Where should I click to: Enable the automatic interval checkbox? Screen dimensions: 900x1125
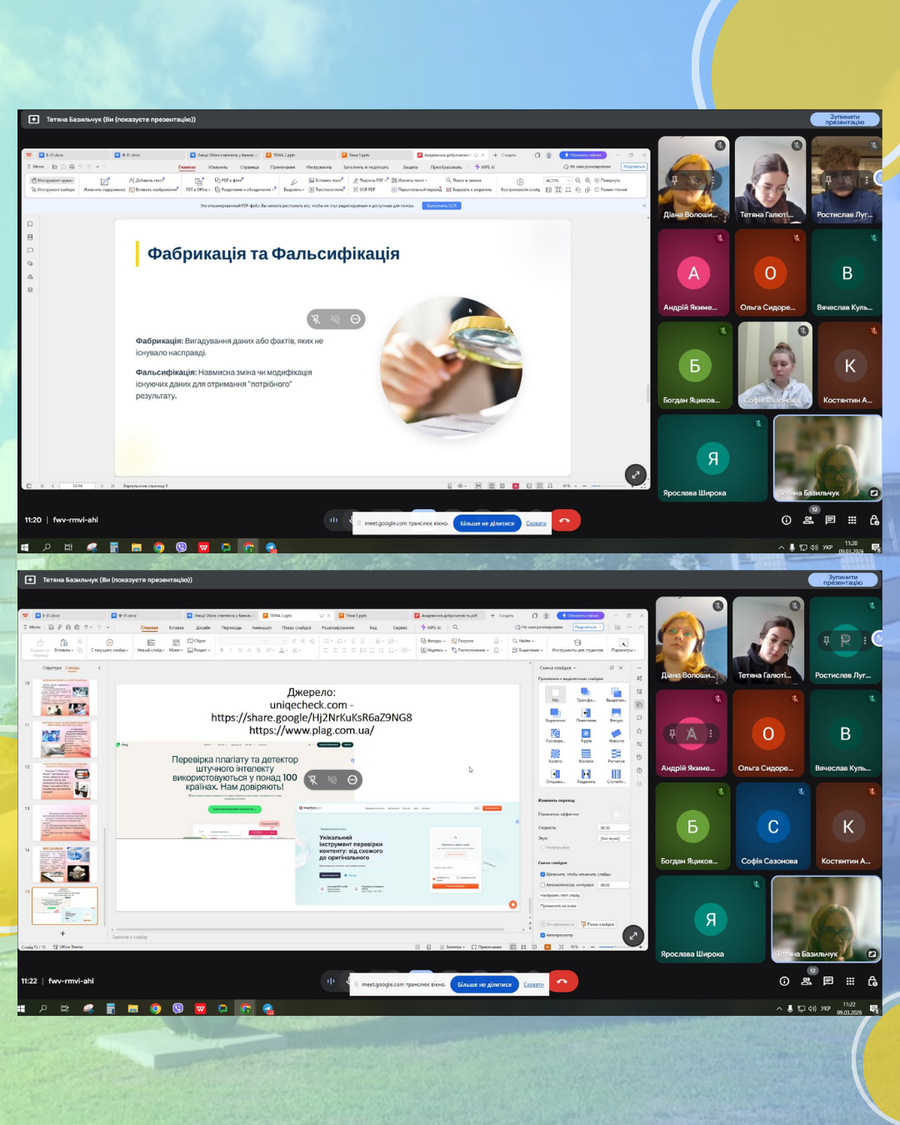coord(543,884)
